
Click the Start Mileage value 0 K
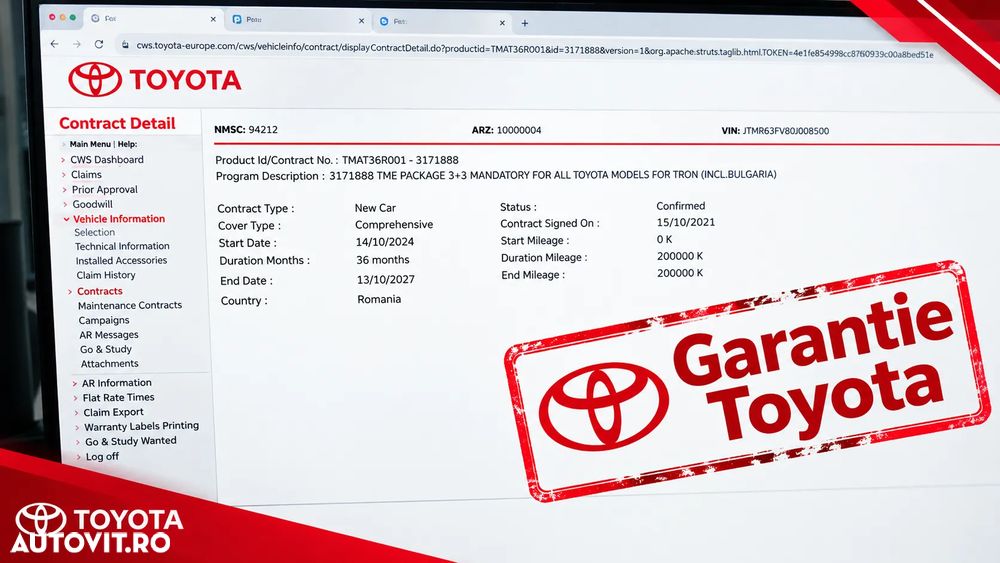pos(665,239)
